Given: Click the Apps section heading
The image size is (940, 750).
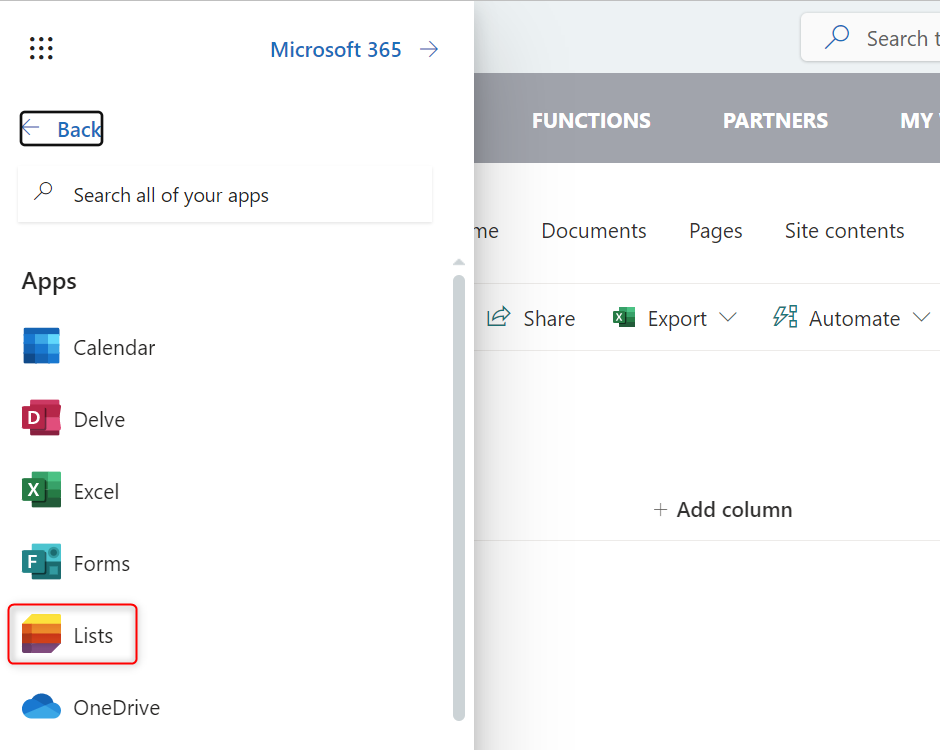Looking at the screenshot, I should click(x=49, y=282).
